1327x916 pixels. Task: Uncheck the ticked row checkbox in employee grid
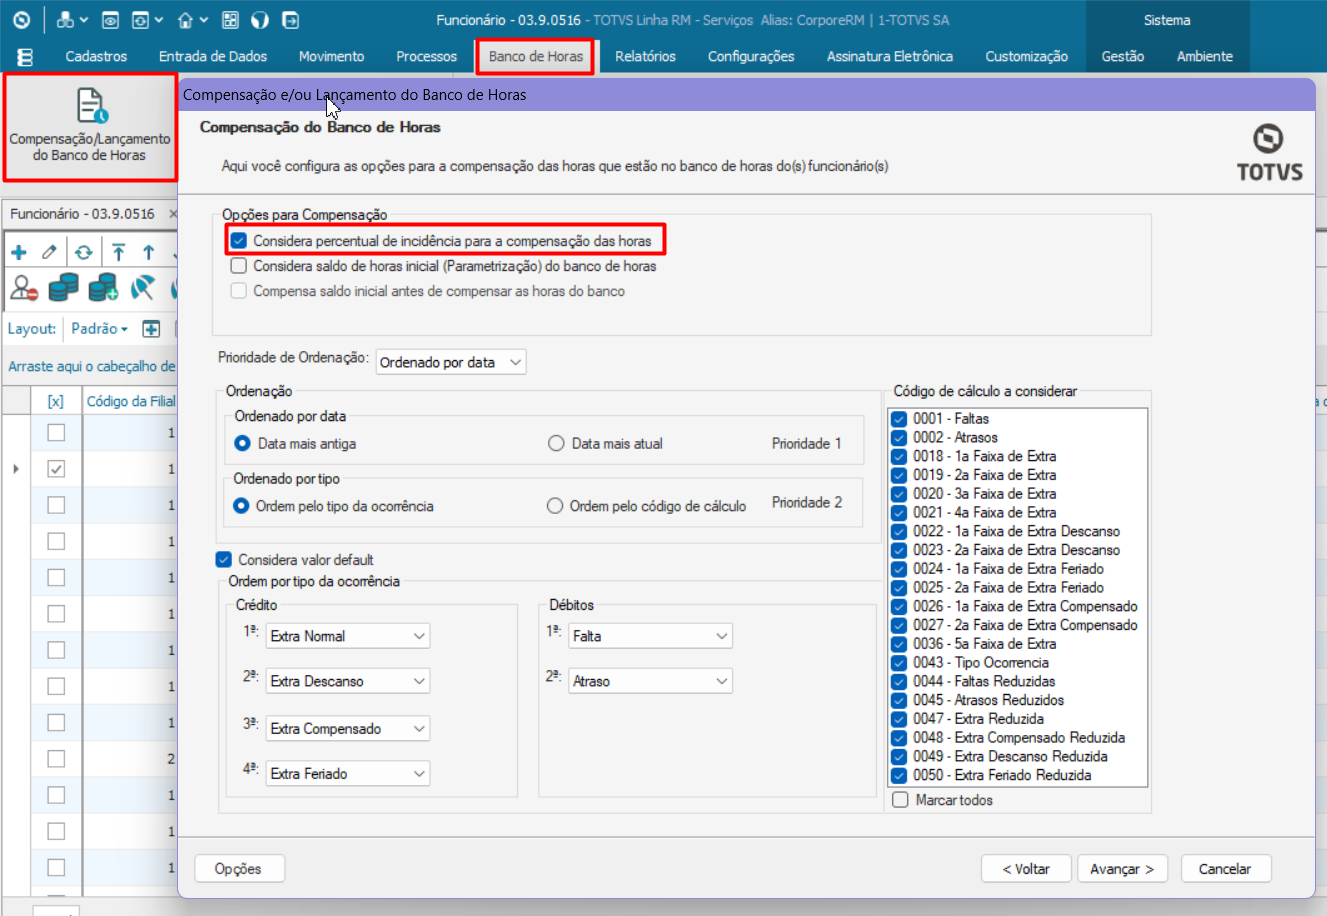point(56,469)
